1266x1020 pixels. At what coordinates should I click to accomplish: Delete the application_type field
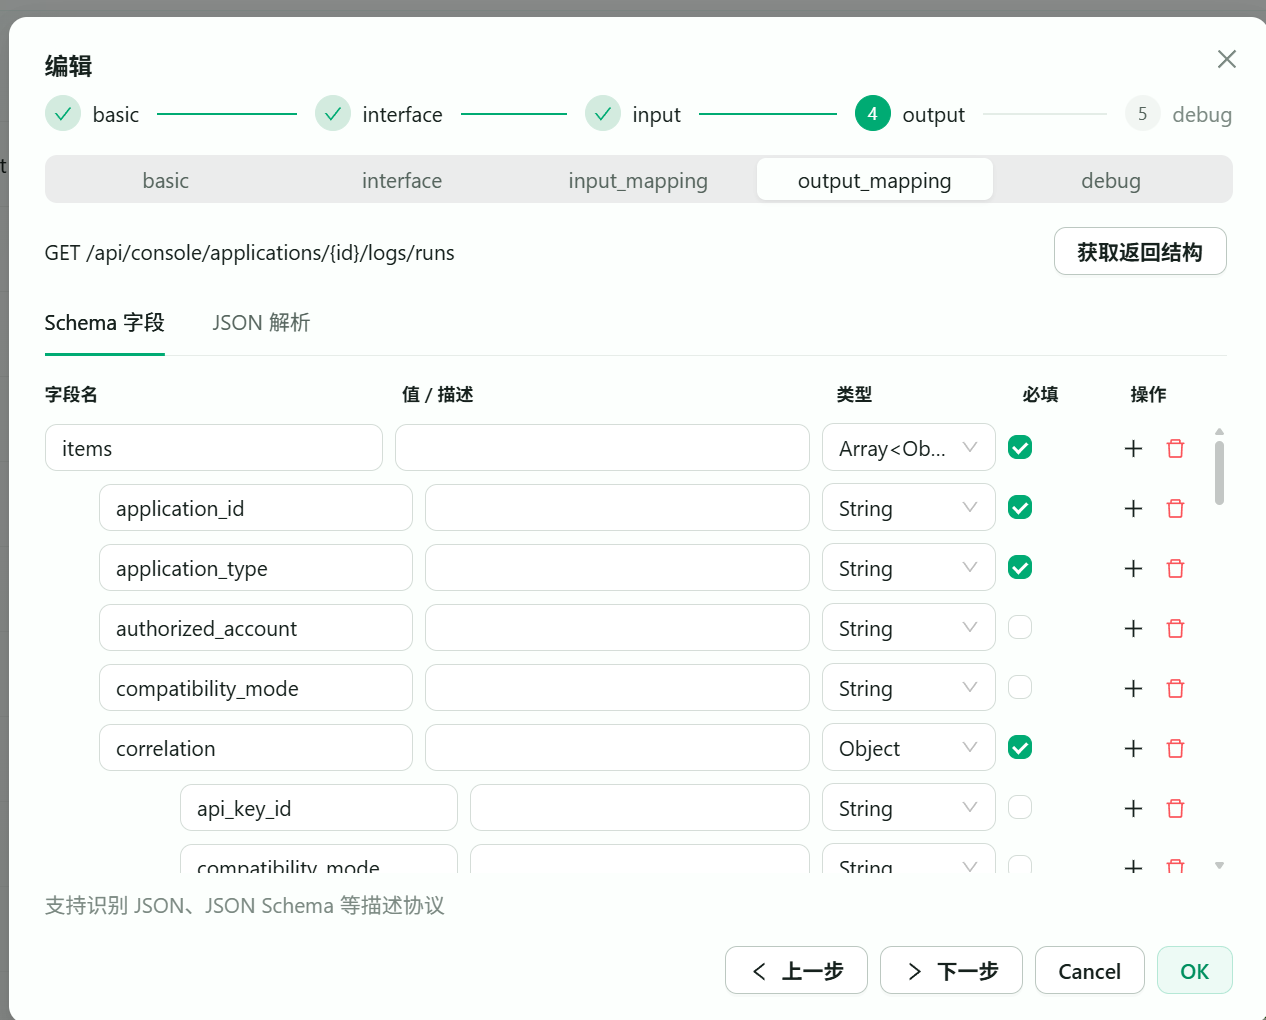click(1176, 568)
